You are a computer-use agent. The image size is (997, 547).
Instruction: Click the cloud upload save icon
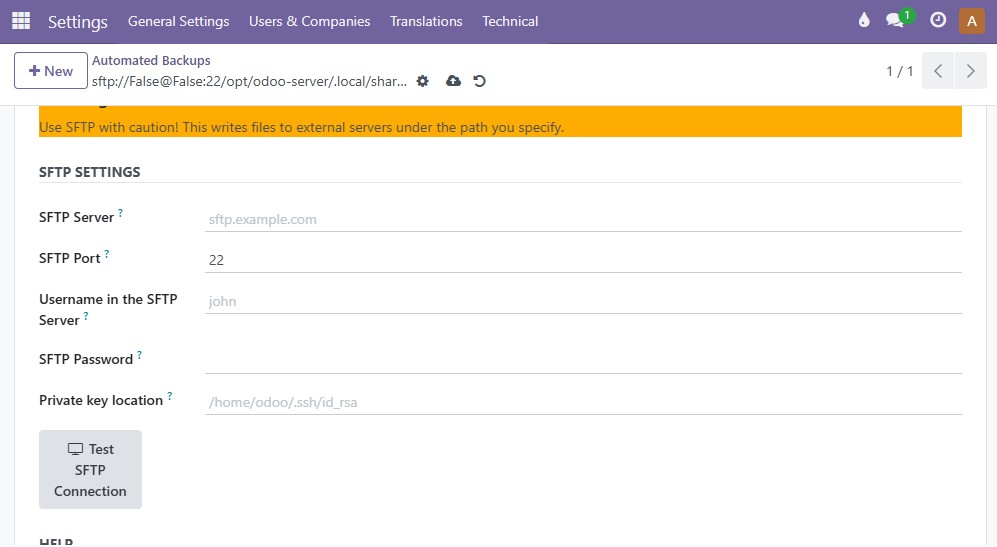click(x=453, y=81)
